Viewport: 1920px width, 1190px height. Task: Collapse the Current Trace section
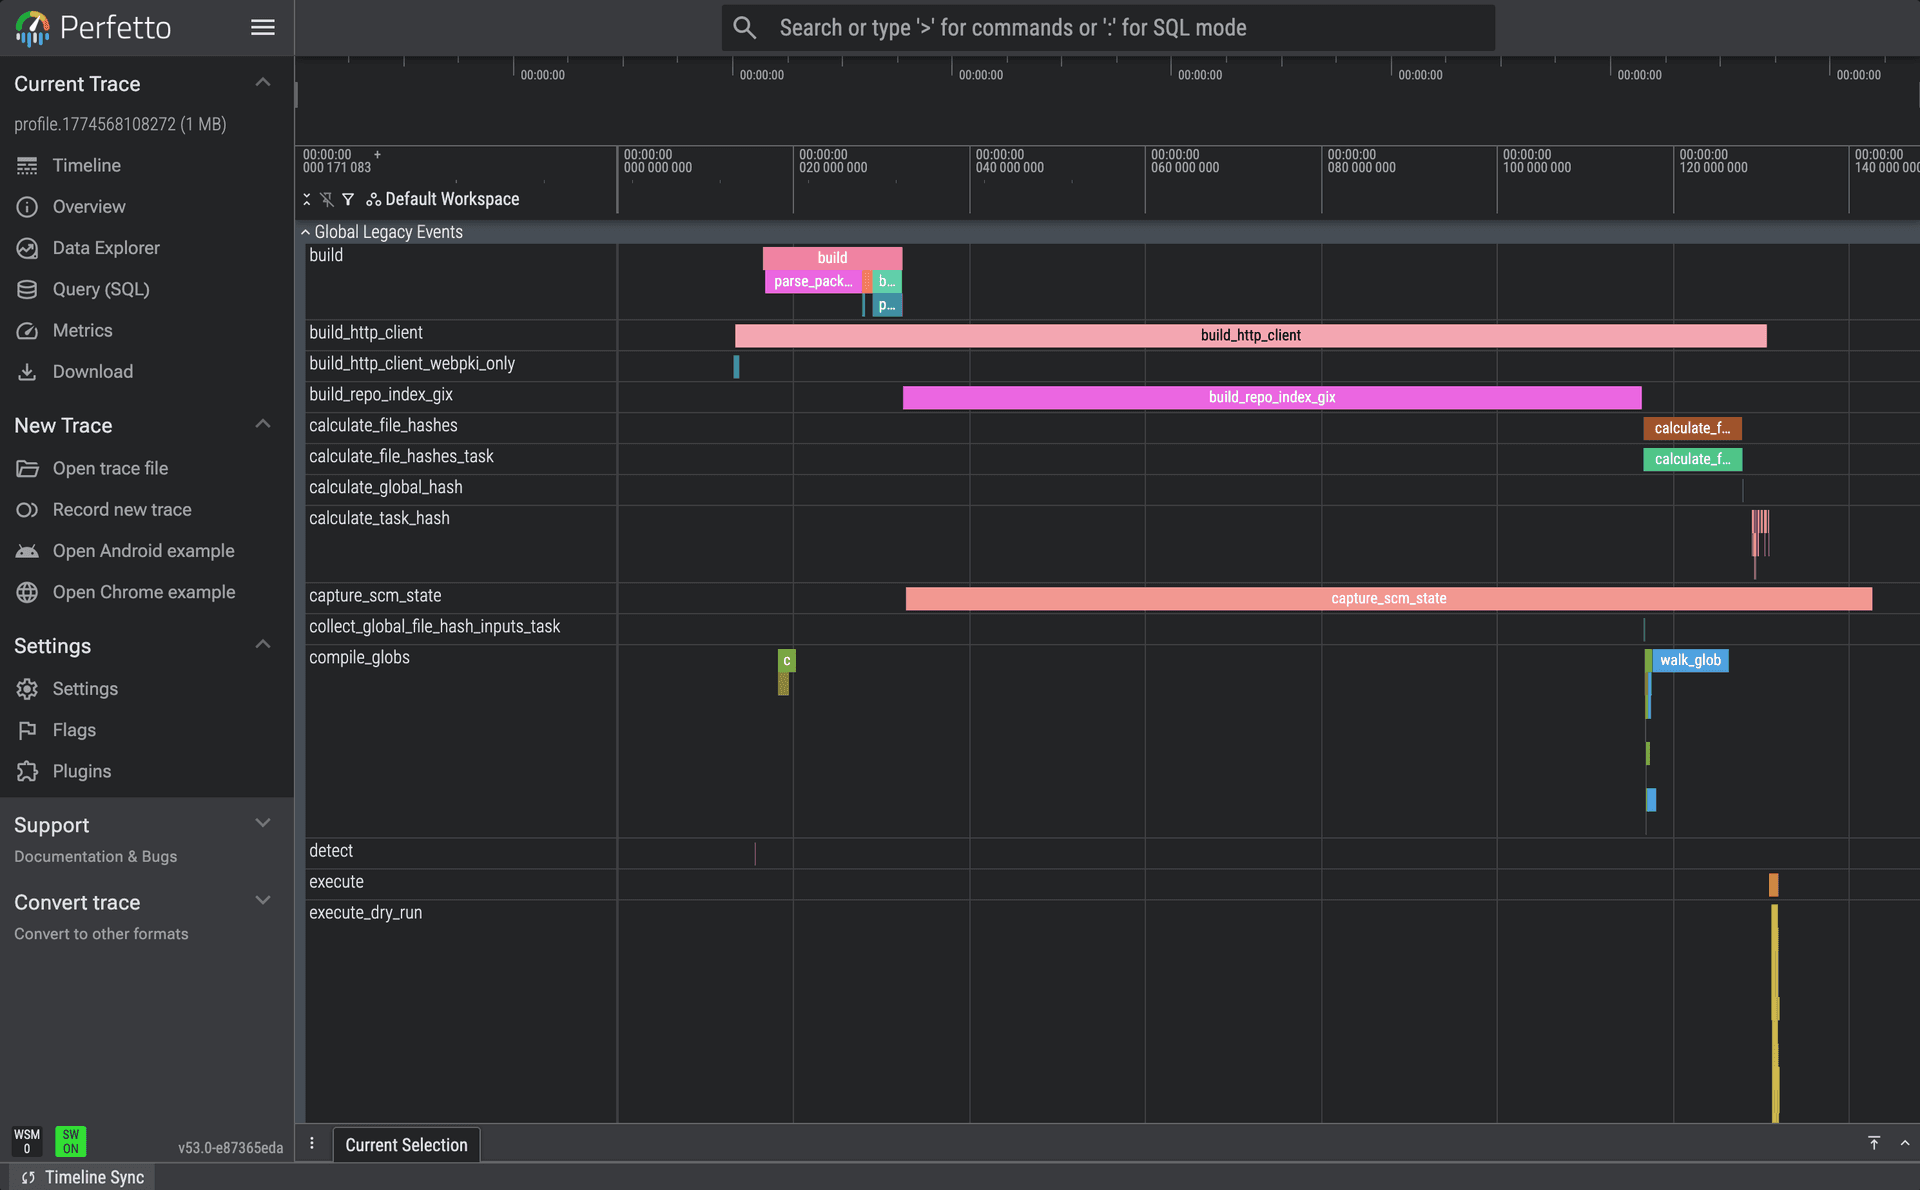pyautogui.click(x=262, y=83)
